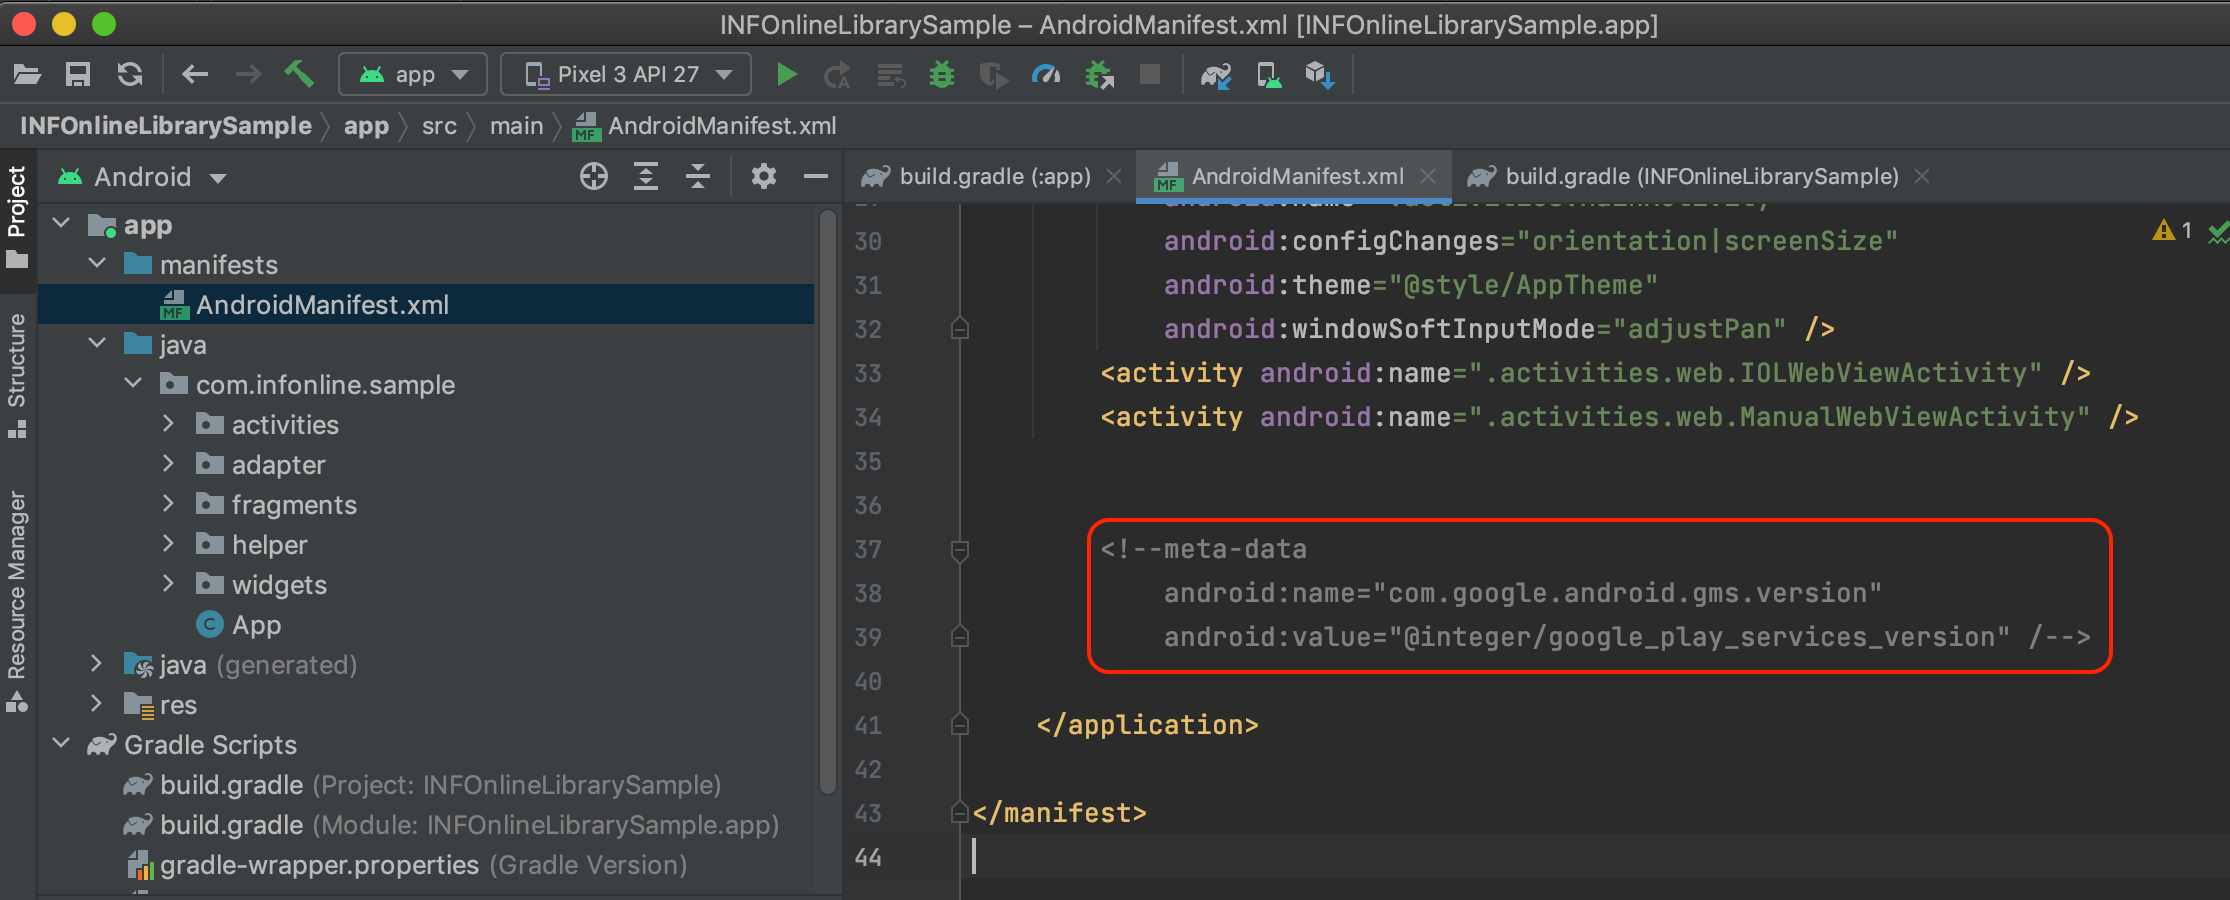This screenshot has width=2230, height=900.
Task: Close the build.gradle (INFOnlineLibrarySample) tab
Action: tap(1921, 177)
